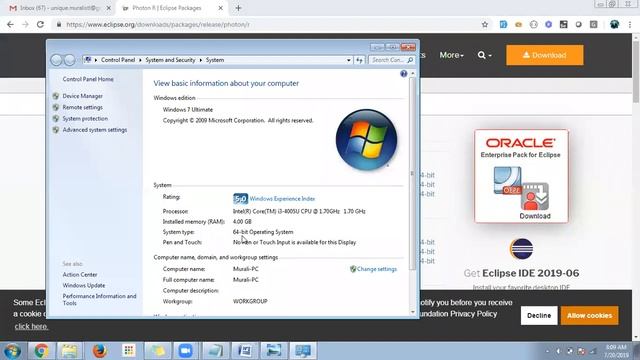
Task: Open Windows Explorer from the taskbar
Action: [70, 351]
